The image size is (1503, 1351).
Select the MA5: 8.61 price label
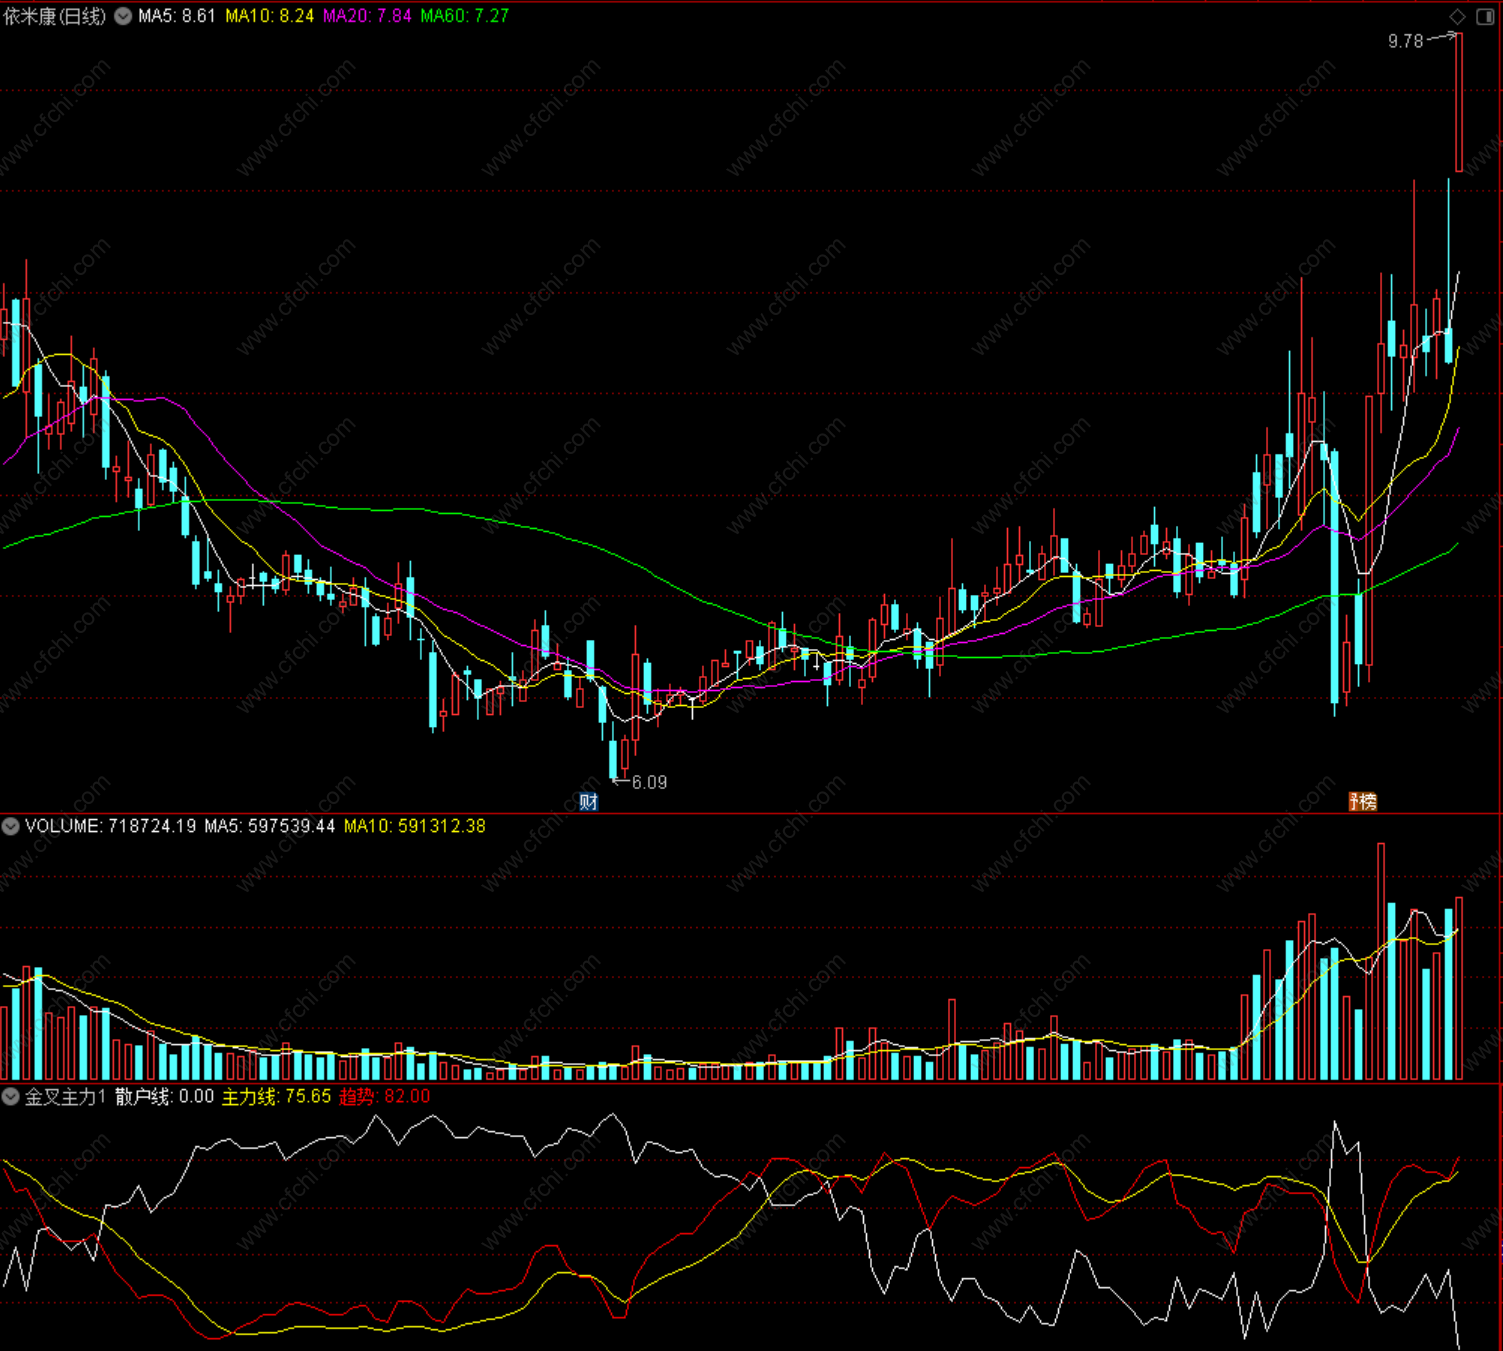(x=177, y=16)
